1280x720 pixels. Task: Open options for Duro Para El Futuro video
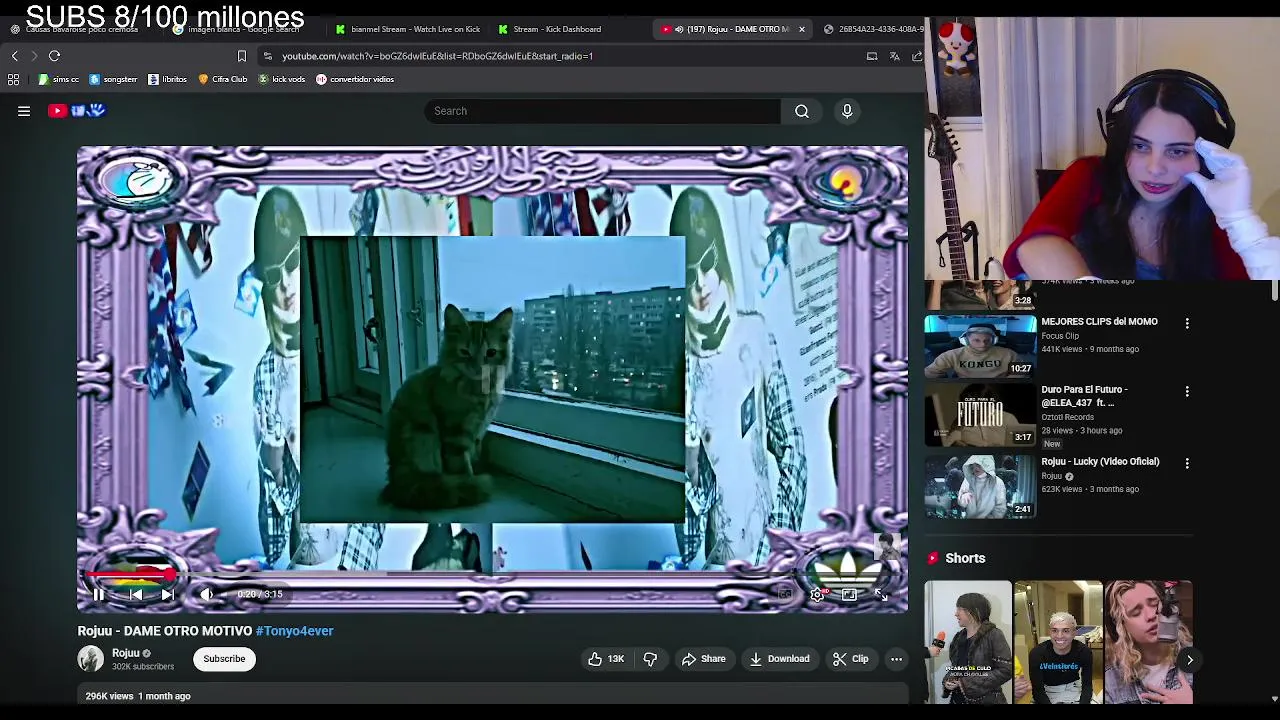coord(1187,392)
